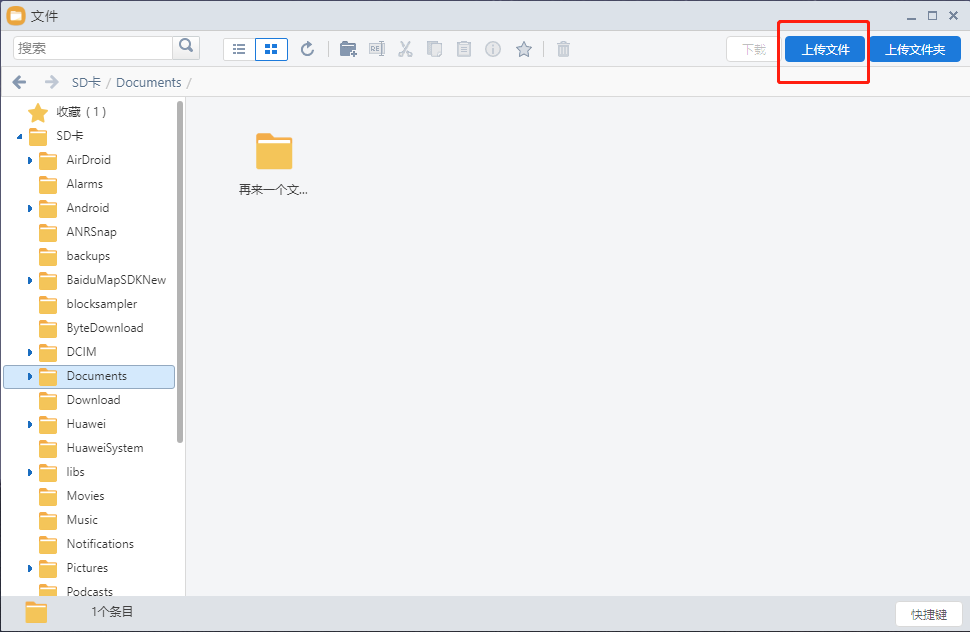
Task: Refresh the file list
Action: coord(308,49)
